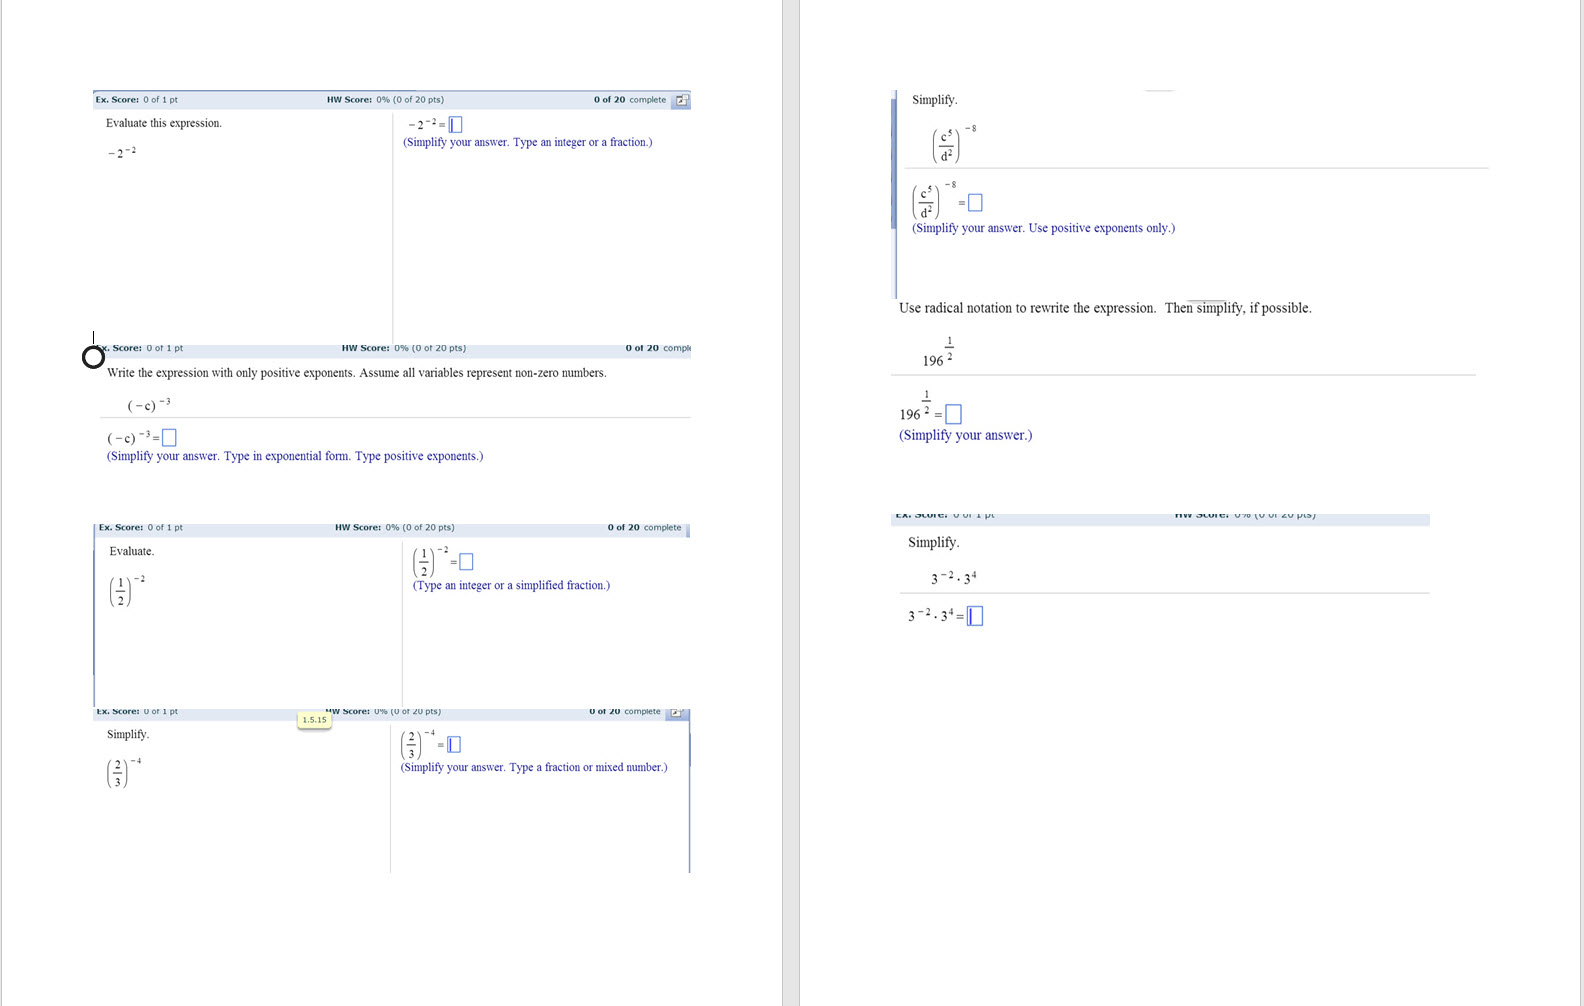Click 'Ex. Score: 0 of 1 pt' in the -2⁻² problem header
The width and height of the screenshot is (1584, 1006).
pos(137,100)
